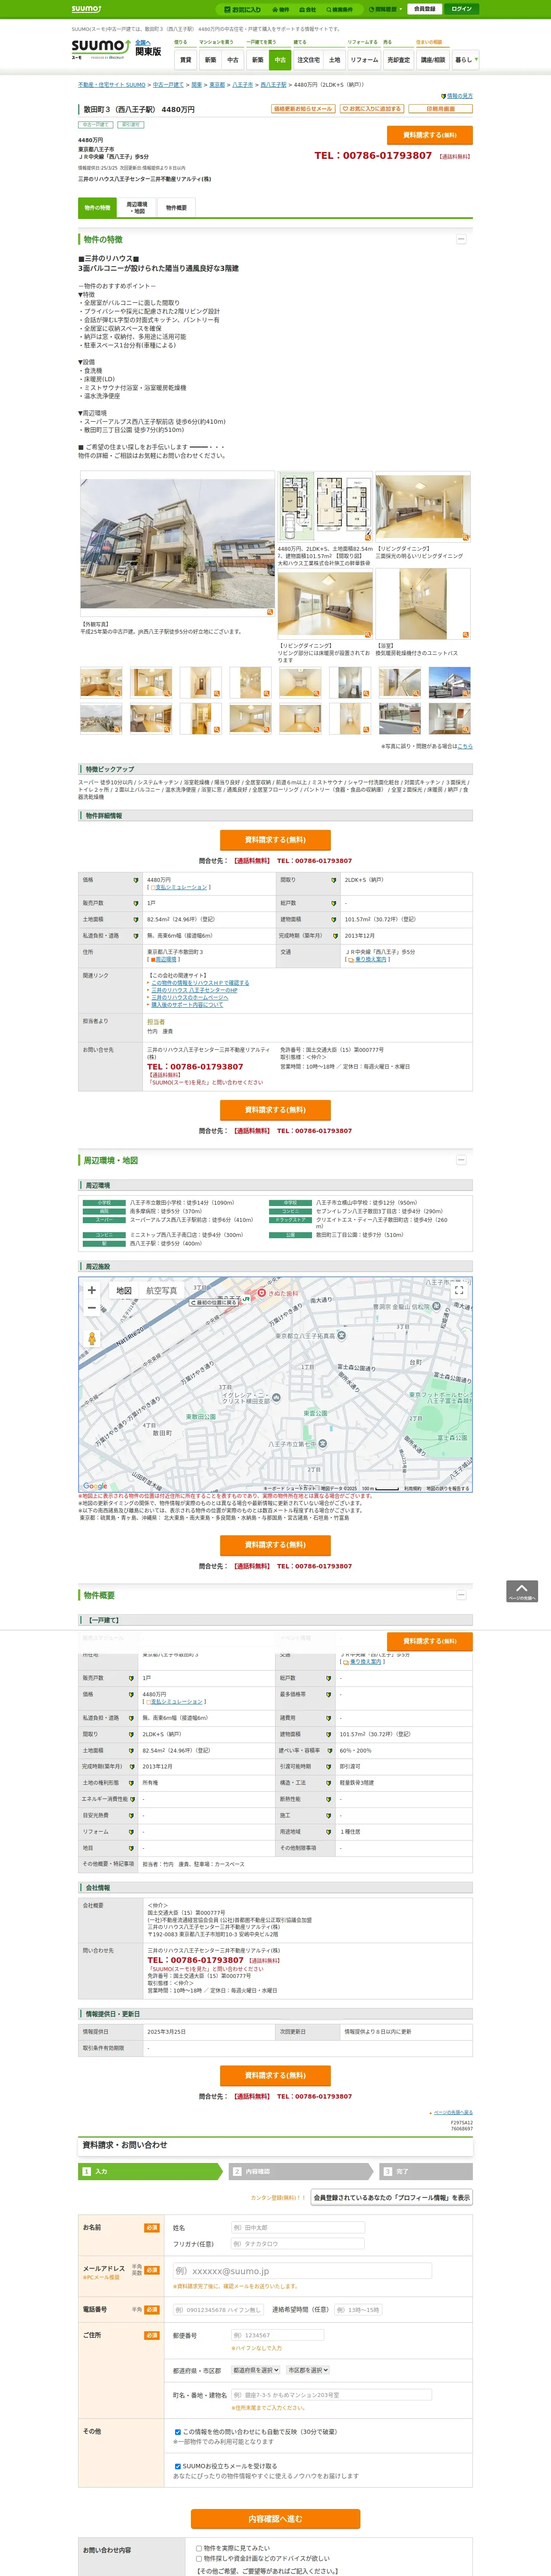551x2576 pixels.
Task: Toggle fullscreen map view
Action: coord(459,1291)
